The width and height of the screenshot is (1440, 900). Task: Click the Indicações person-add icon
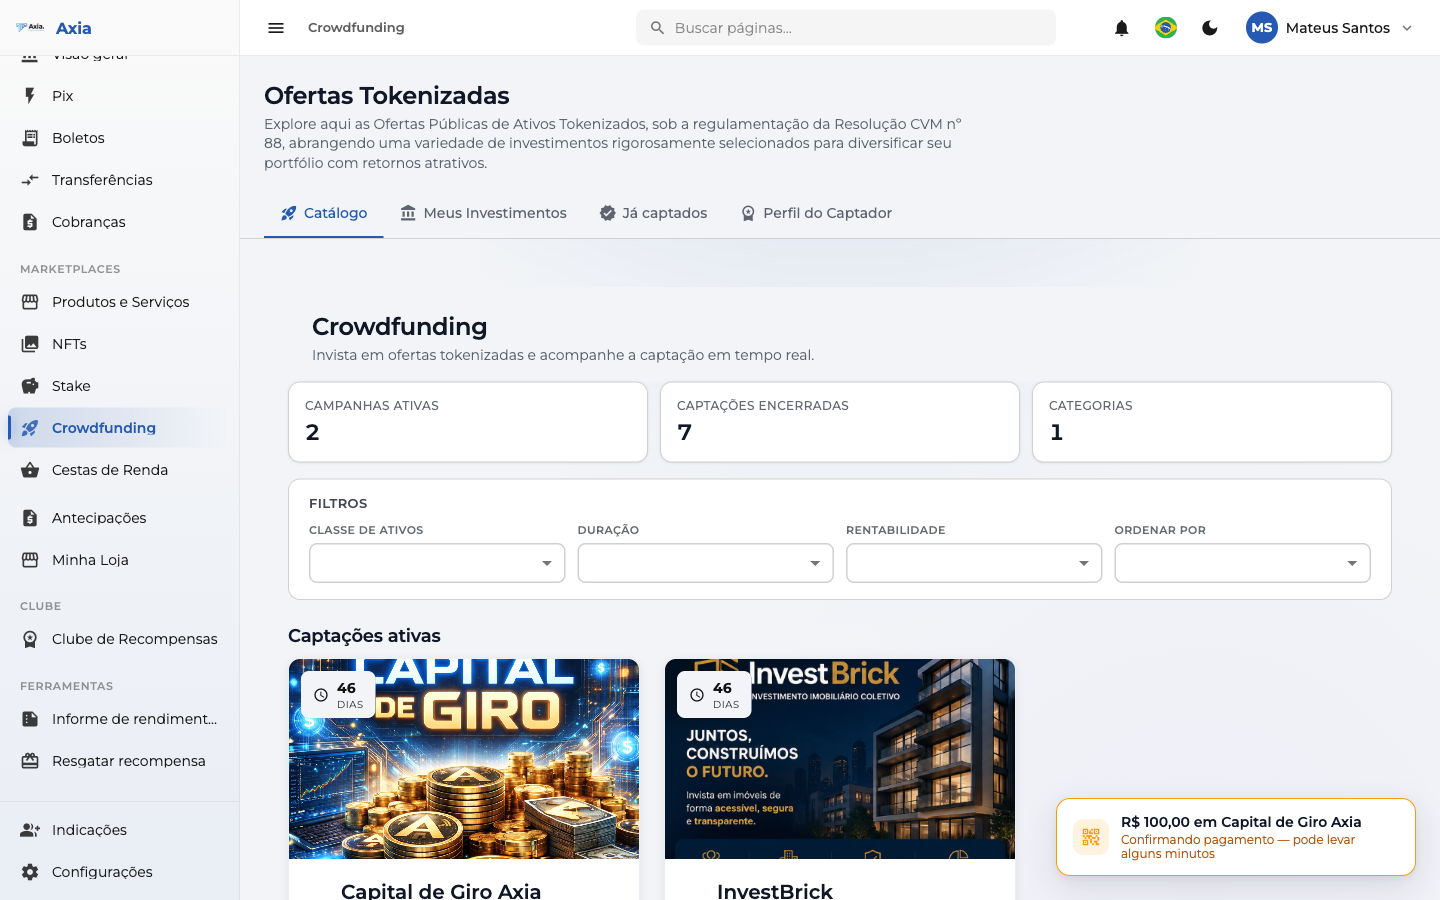coord(30,830)
